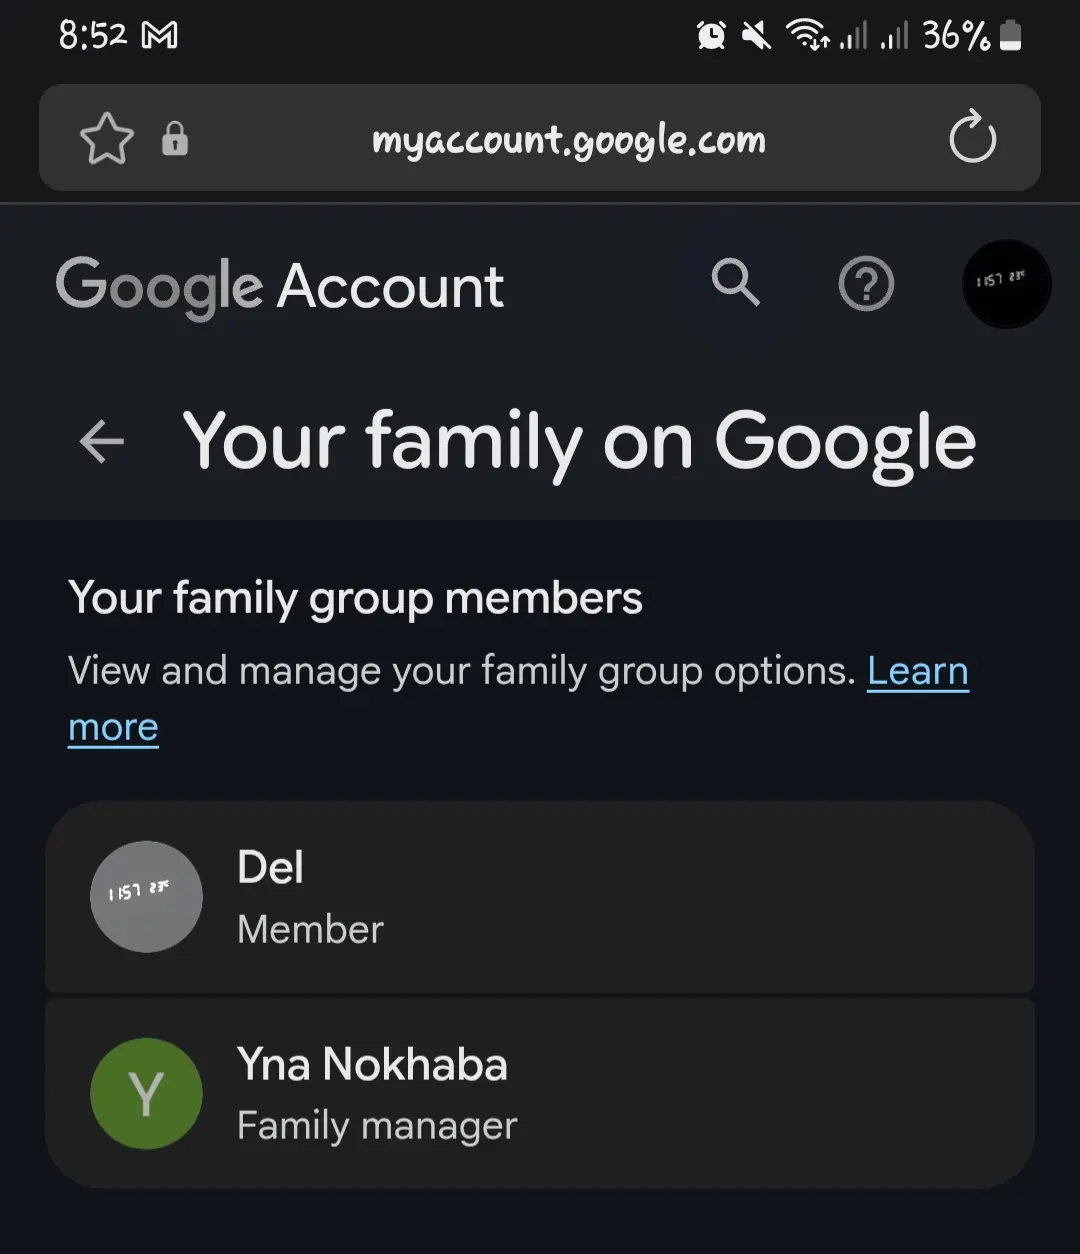The width and height of the screenshot is (1080, 1254).
Task: Open Yna Nokhaba family manager entry
Action: pos(540,1093)
